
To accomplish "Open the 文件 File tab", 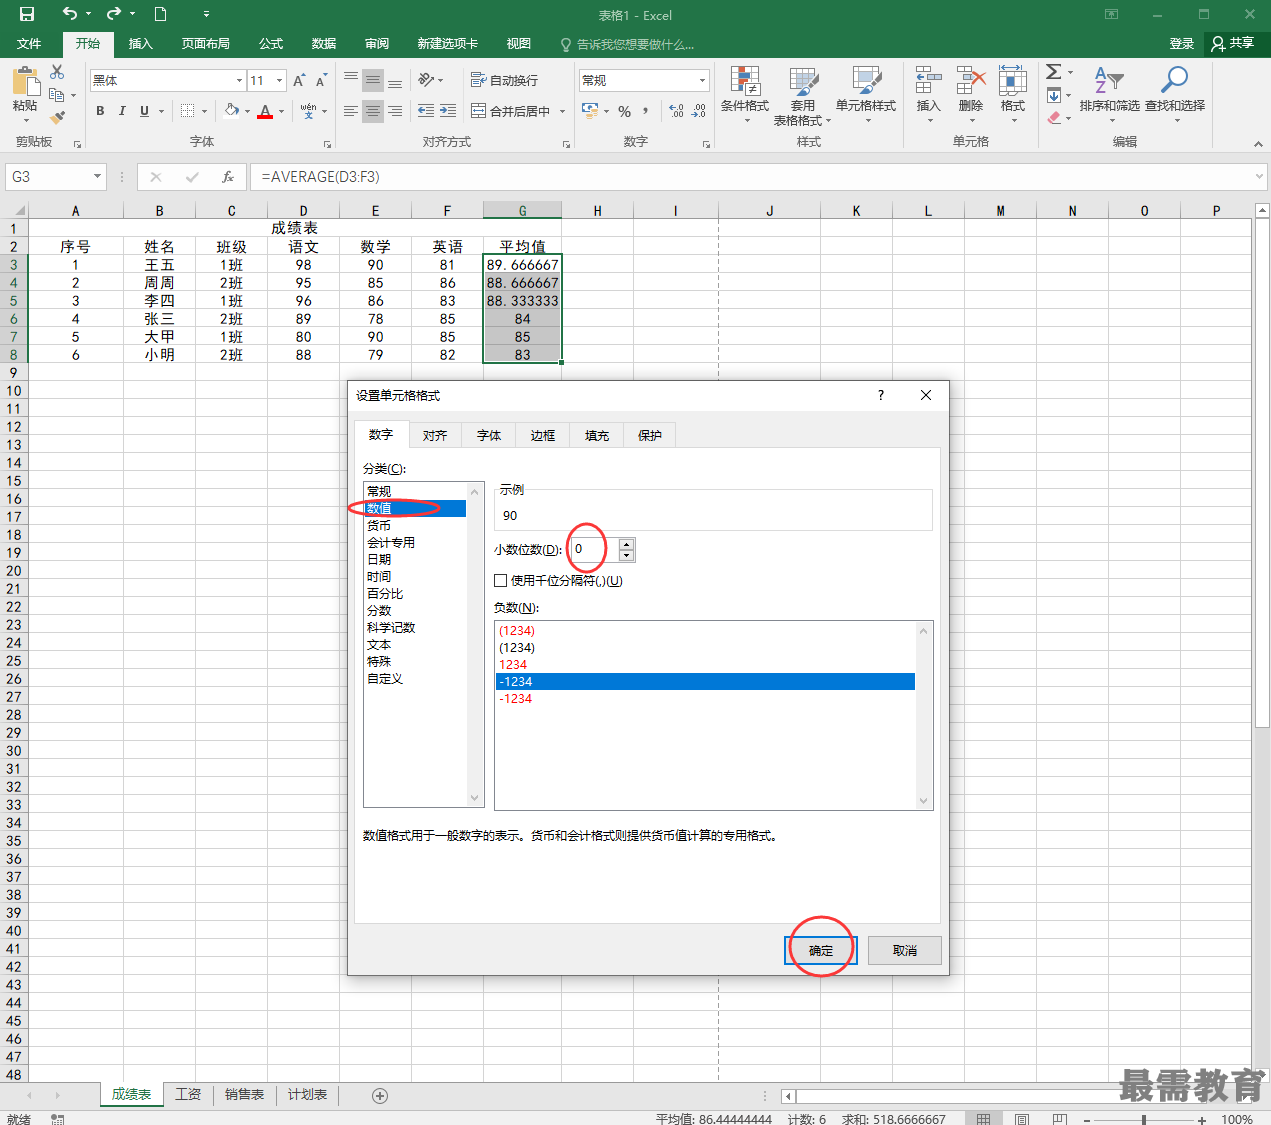I will (x=29, y=44).
